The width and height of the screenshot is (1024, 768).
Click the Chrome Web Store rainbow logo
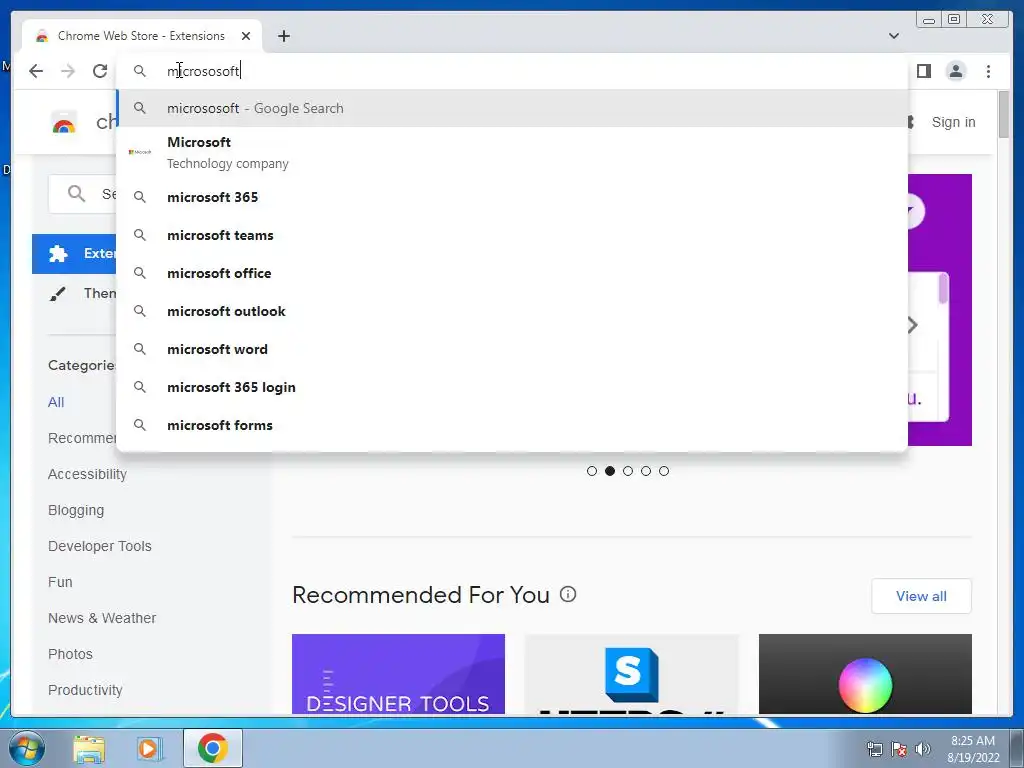point(64,122)
